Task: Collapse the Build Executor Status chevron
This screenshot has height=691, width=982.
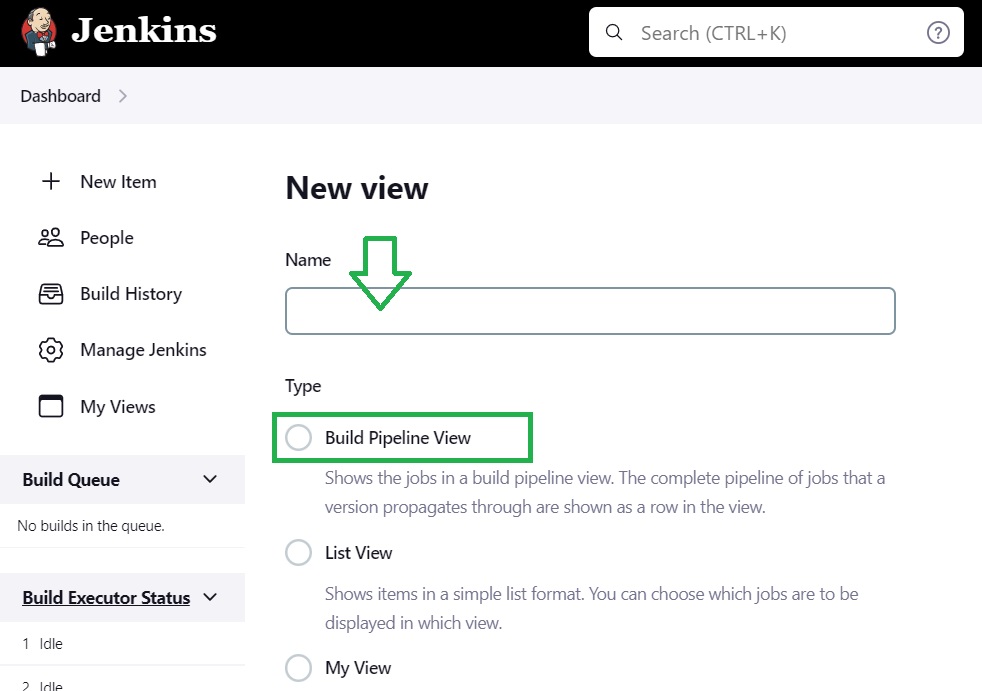Action: click(x=210, y=597)
